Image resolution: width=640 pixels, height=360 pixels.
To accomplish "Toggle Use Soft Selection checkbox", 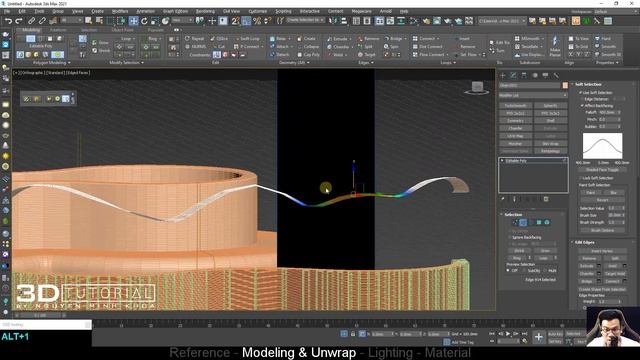I will point(581,93).
